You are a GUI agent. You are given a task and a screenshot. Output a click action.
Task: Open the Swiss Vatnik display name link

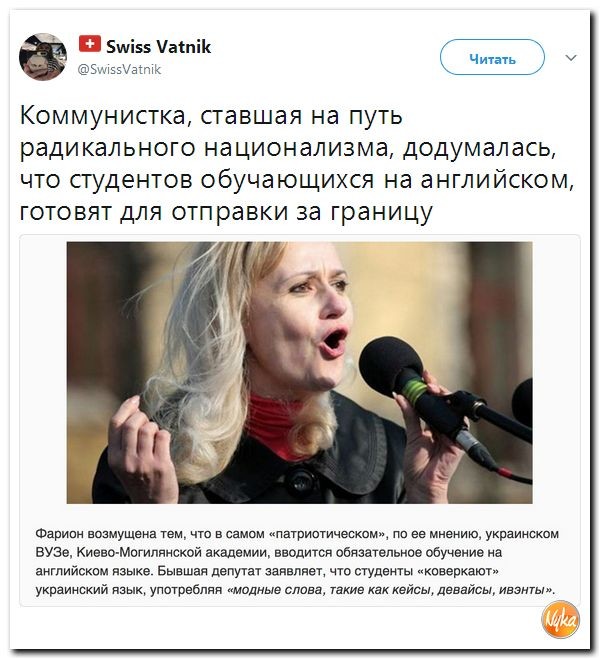click(x=158, y=46)
